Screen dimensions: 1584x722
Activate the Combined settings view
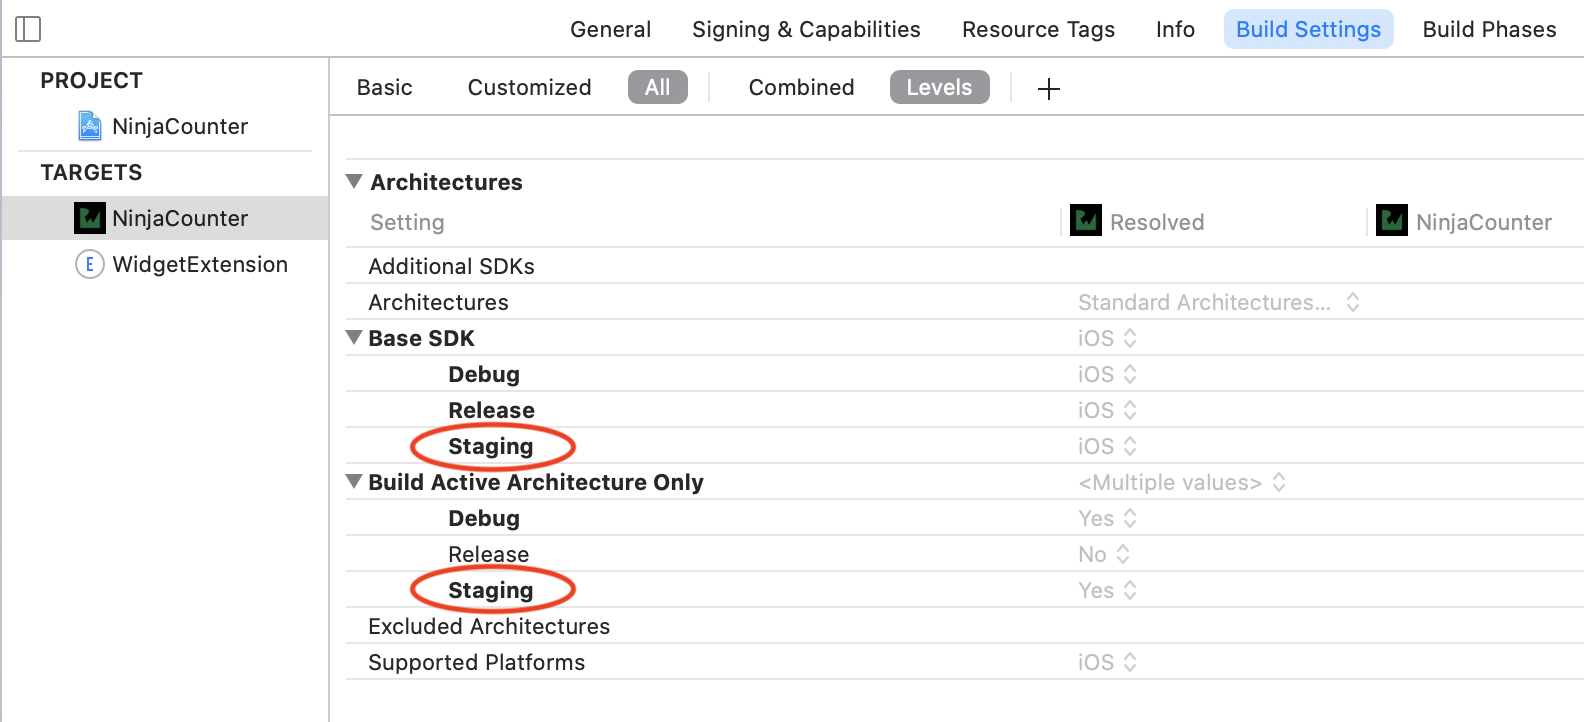801,87
